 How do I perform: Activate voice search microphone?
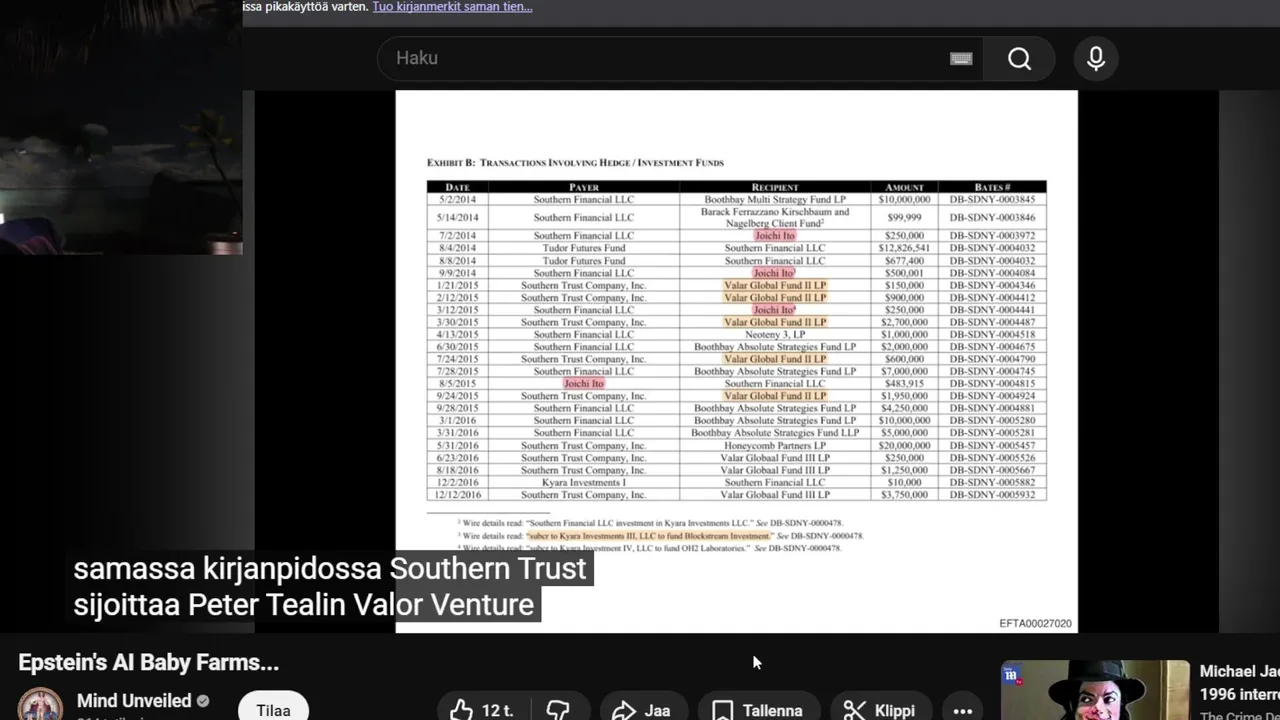pyautogui.click(x=1096, y=59)
